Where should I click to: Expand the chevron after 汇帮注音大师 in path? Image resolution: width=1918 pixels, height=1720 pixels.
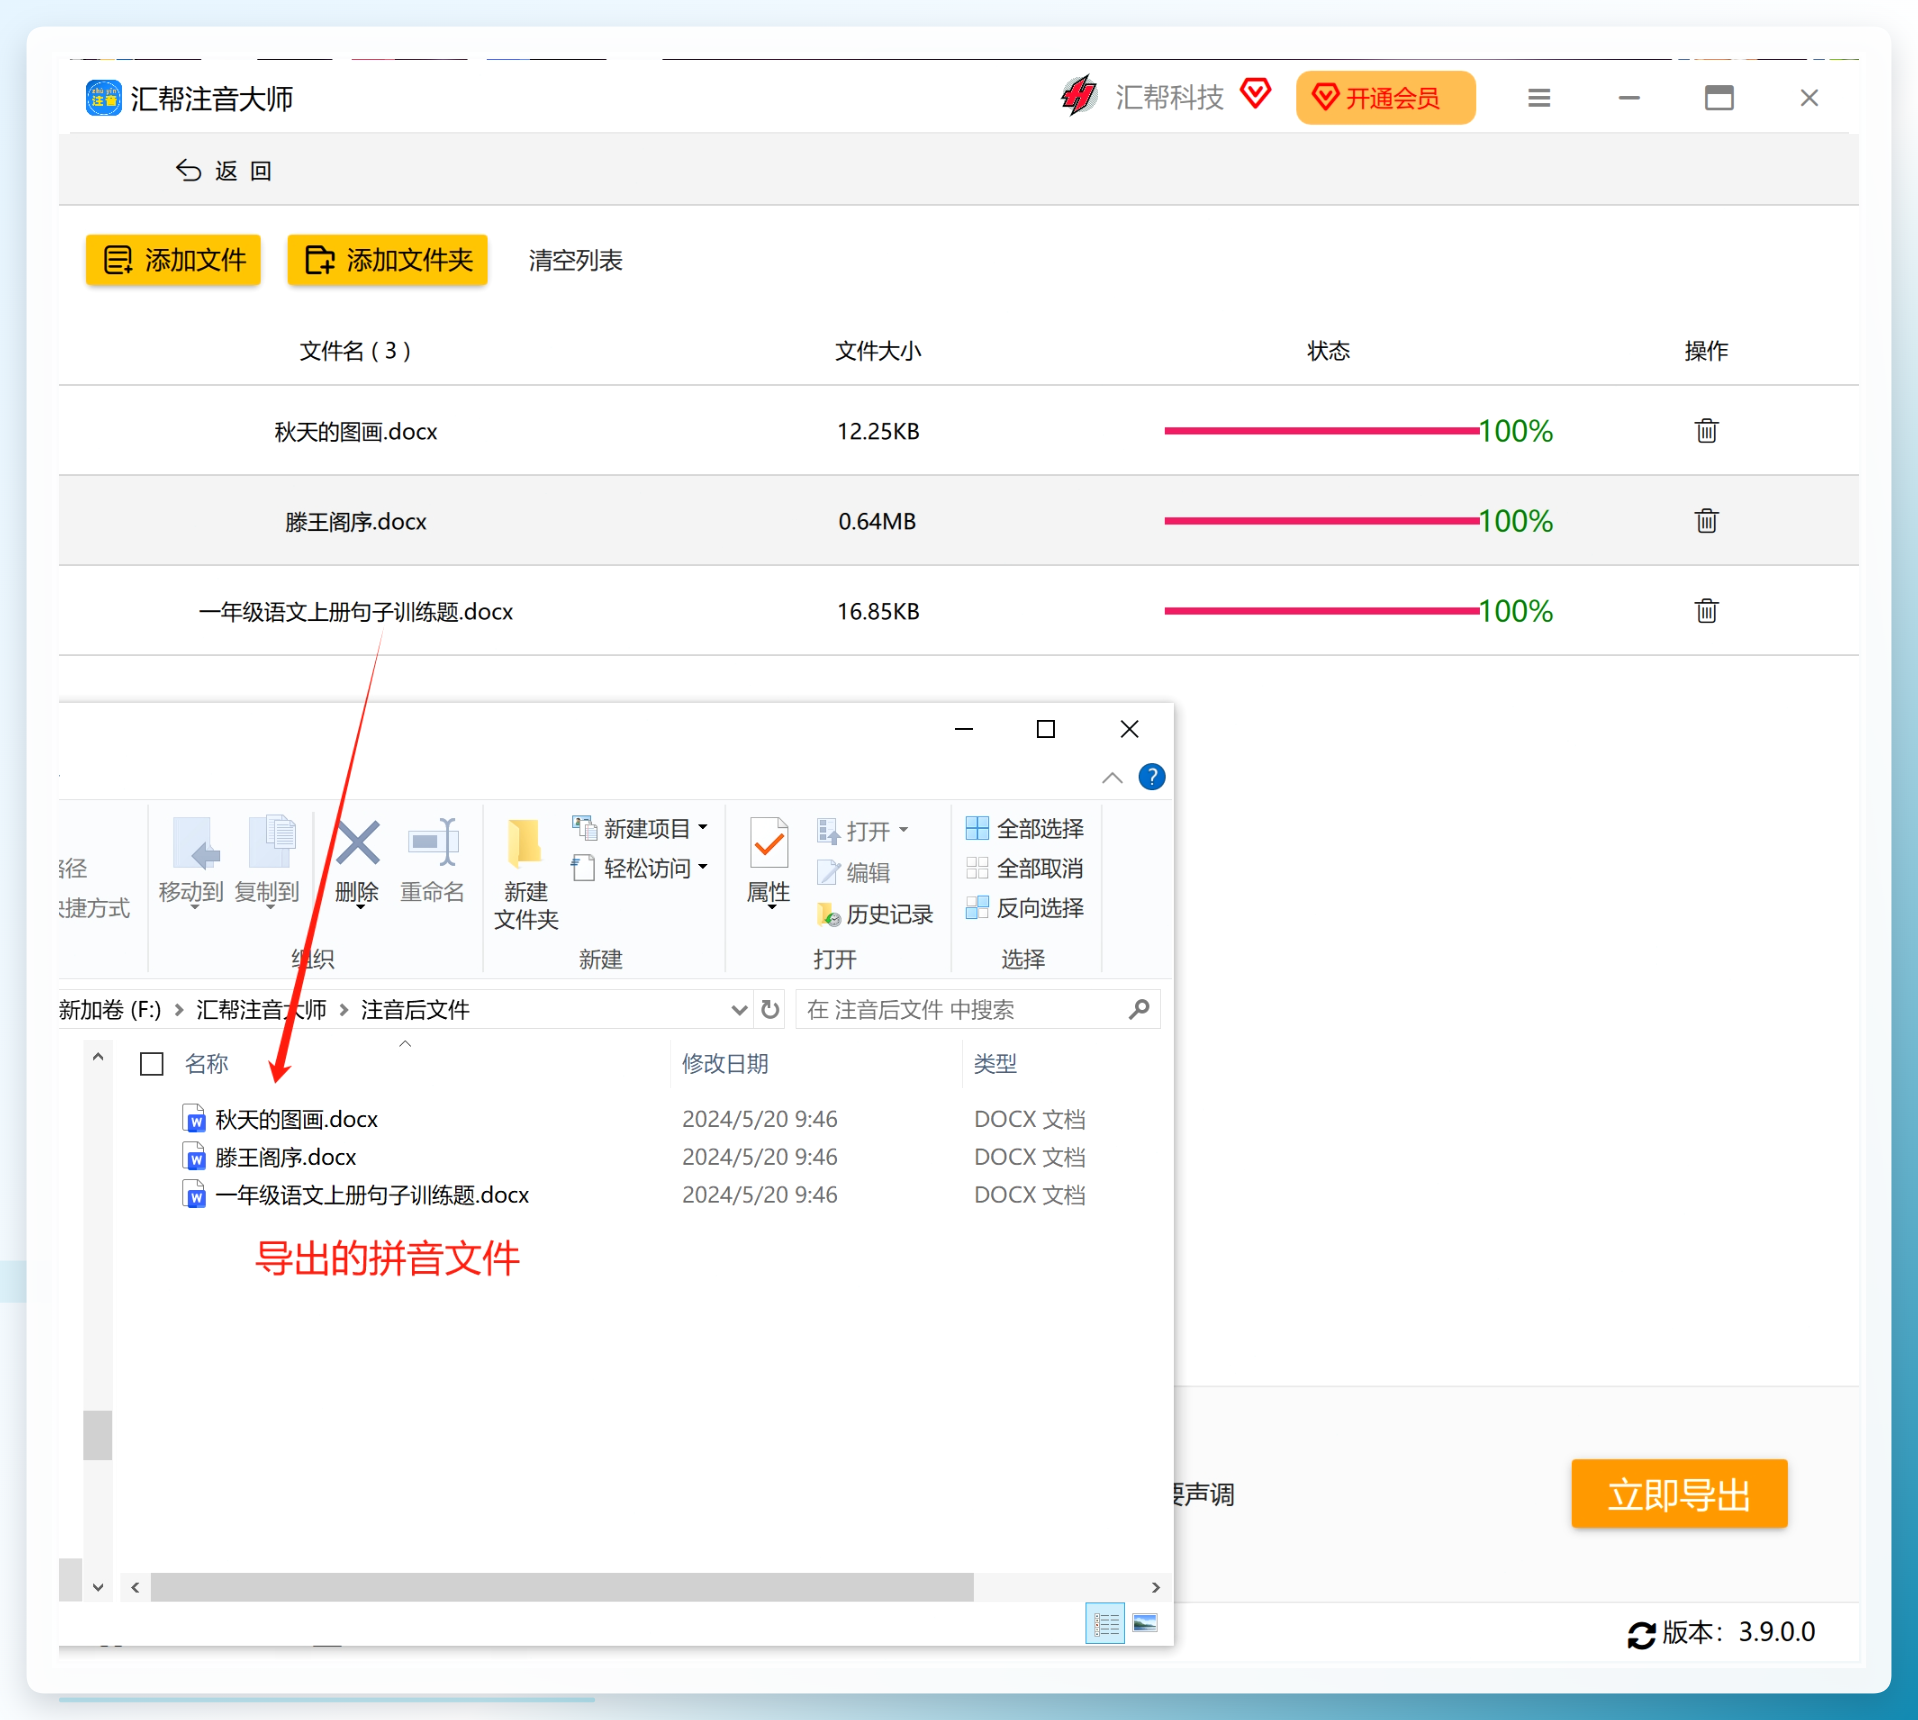pyautogui.click(x=344, y=1010)
